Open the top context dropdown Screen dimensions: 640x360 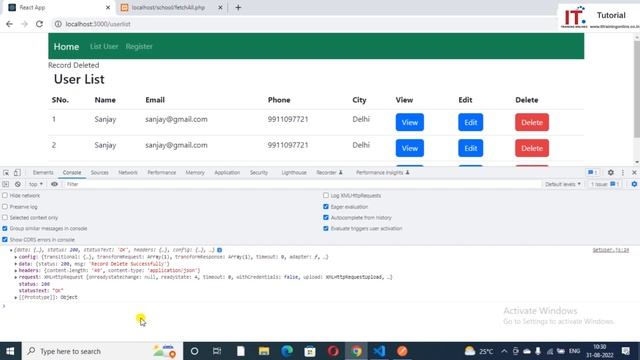click(36, 184)
